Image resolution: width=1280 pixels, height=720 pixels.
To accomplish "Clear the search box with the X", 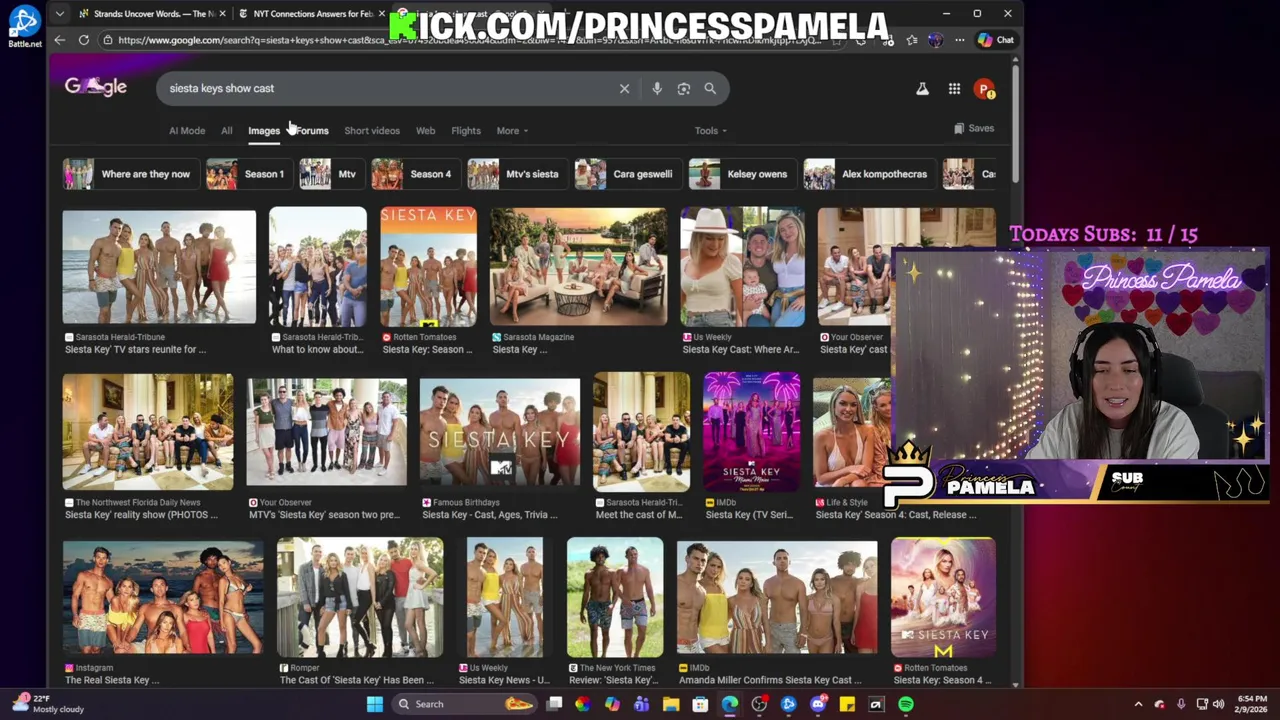I will [x=624, y=89].
